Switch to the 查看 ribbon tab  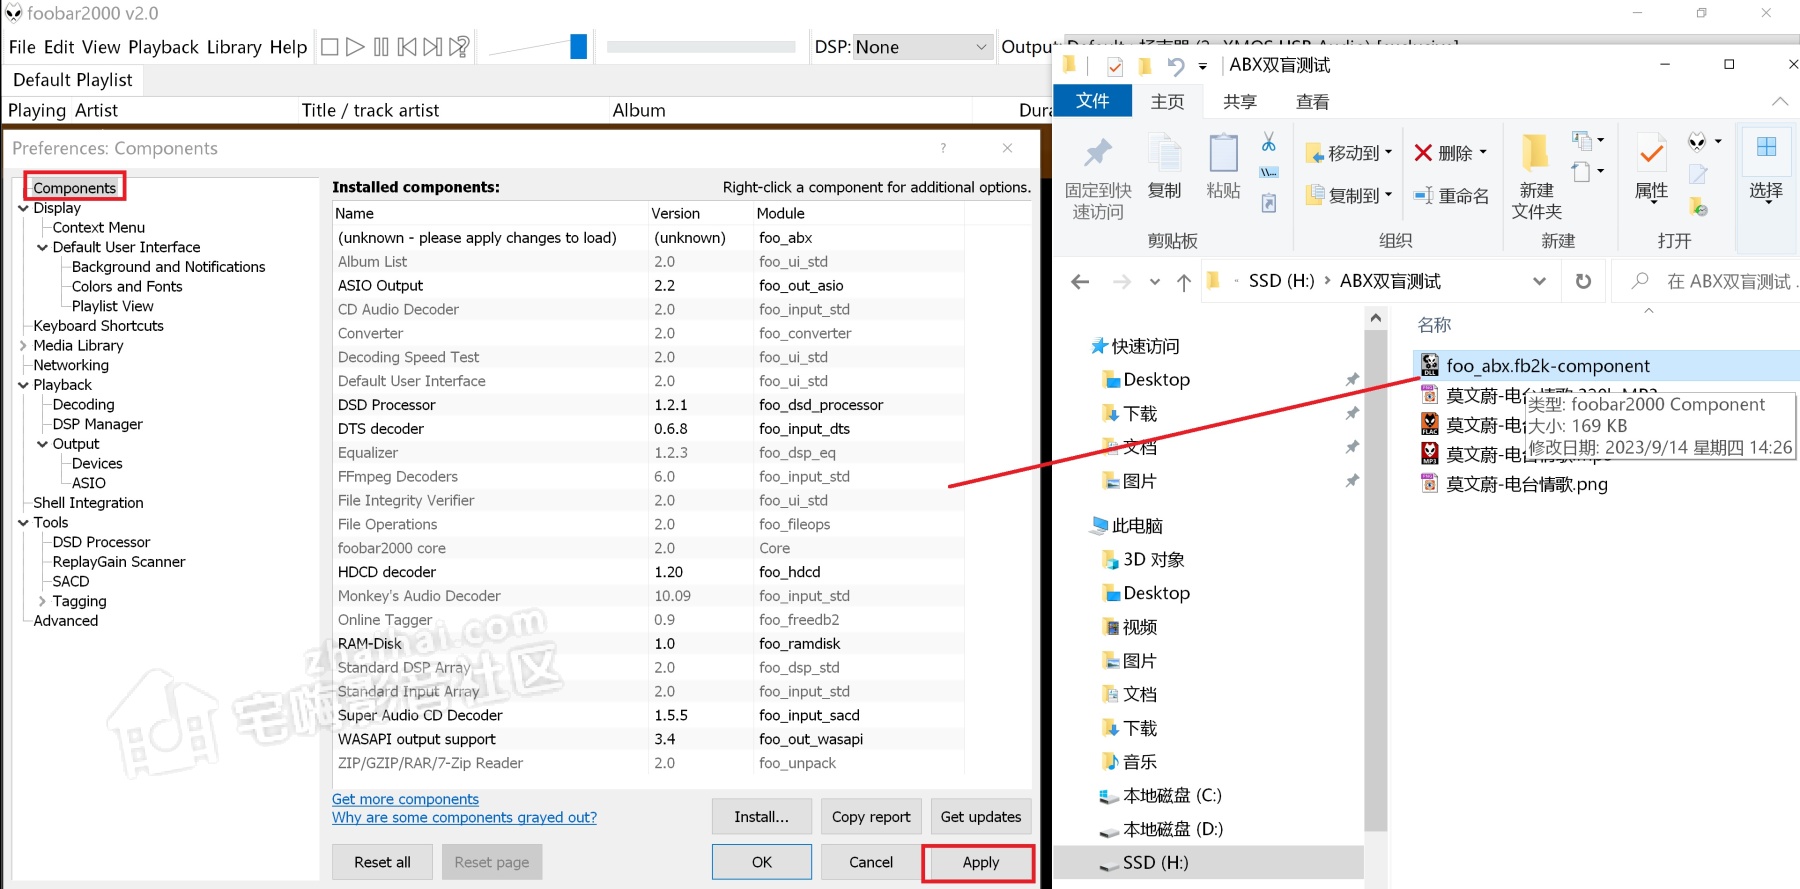[x=1312, y=102]
